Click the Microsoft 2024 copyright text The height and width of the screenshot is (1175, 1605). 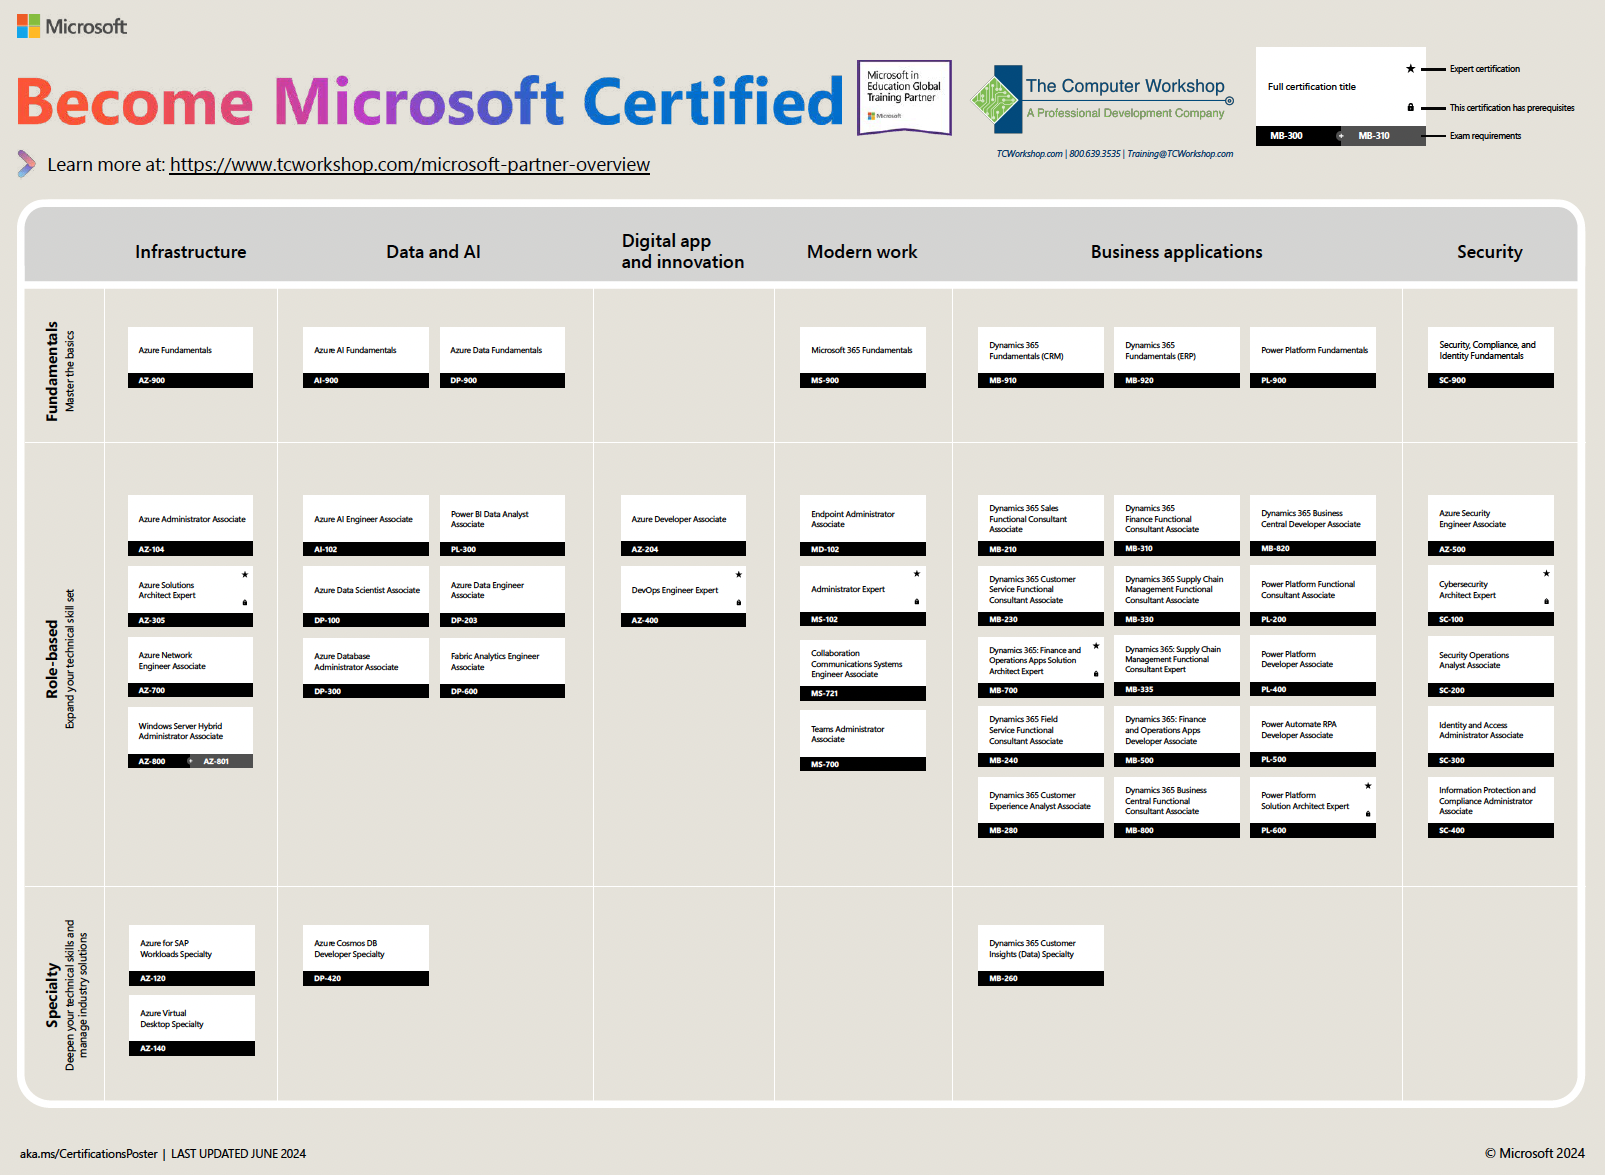pos(1535,1154)
